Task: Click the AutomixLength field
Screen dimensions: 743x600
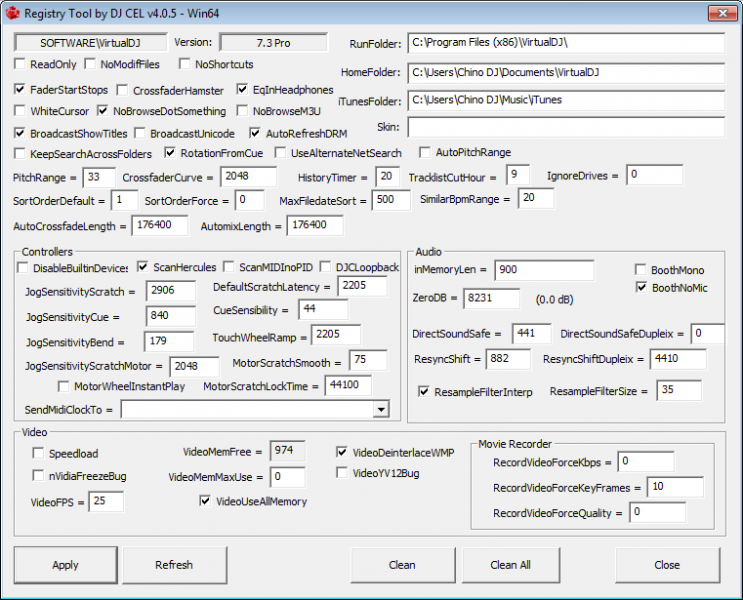Action: [315, 225]
